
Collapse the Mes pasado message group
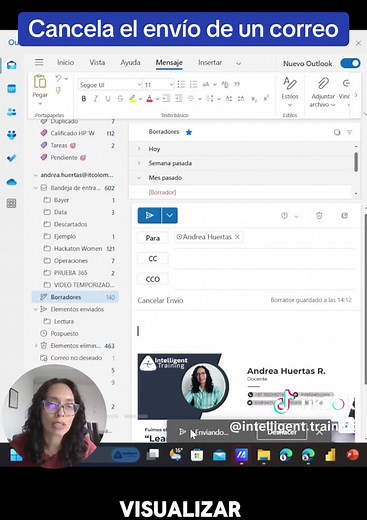(x=139, y=178)
